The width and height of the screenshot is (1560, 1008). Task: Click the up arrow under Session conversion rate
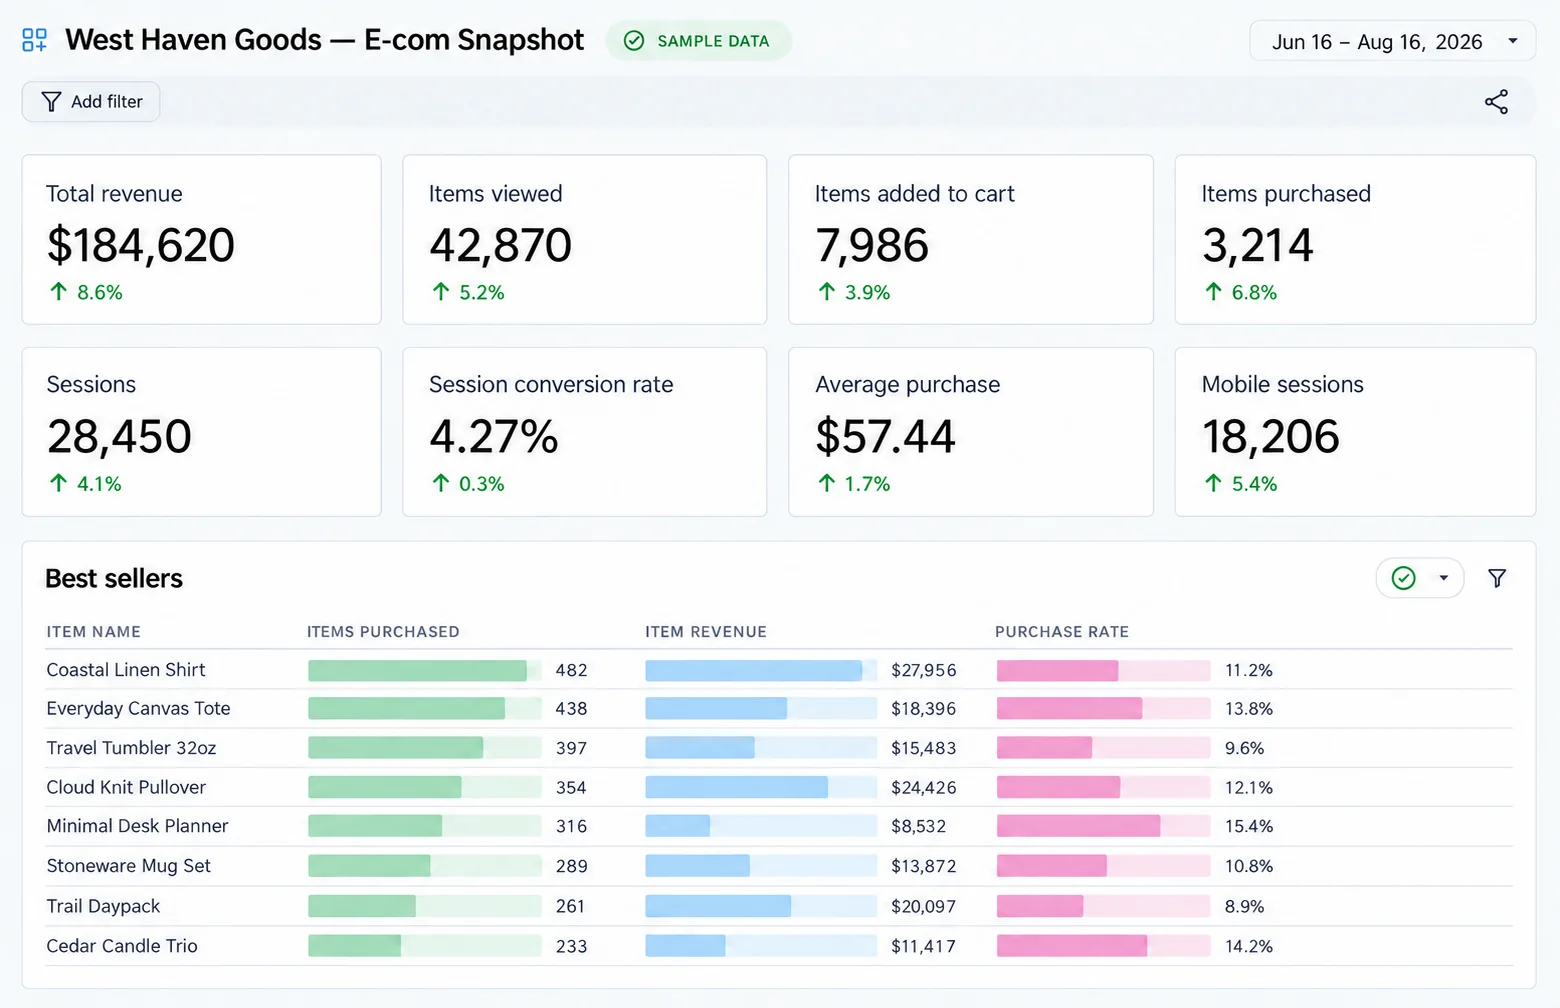click(441, 484)
